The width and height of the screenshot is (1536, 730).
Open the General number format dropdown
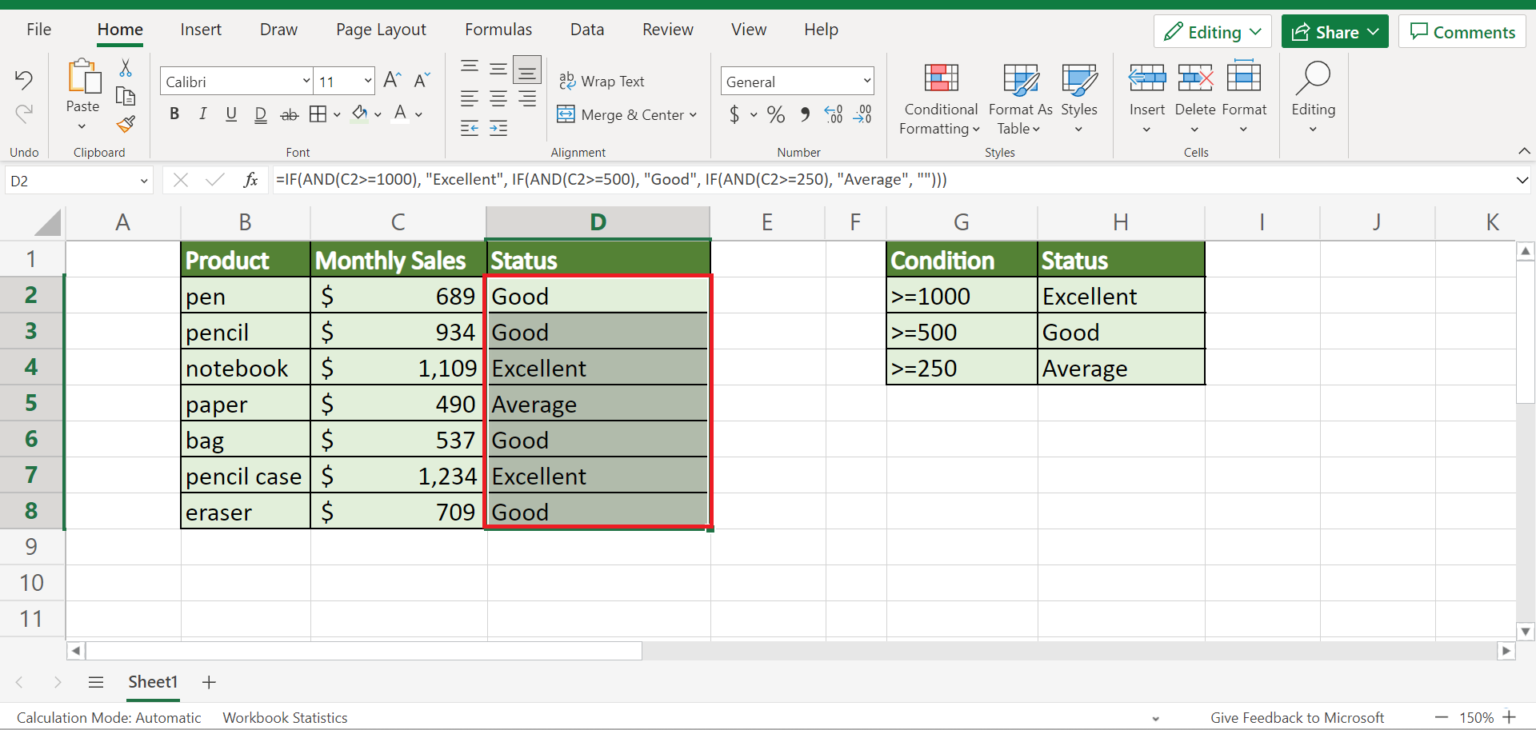(x=866, y=82)
